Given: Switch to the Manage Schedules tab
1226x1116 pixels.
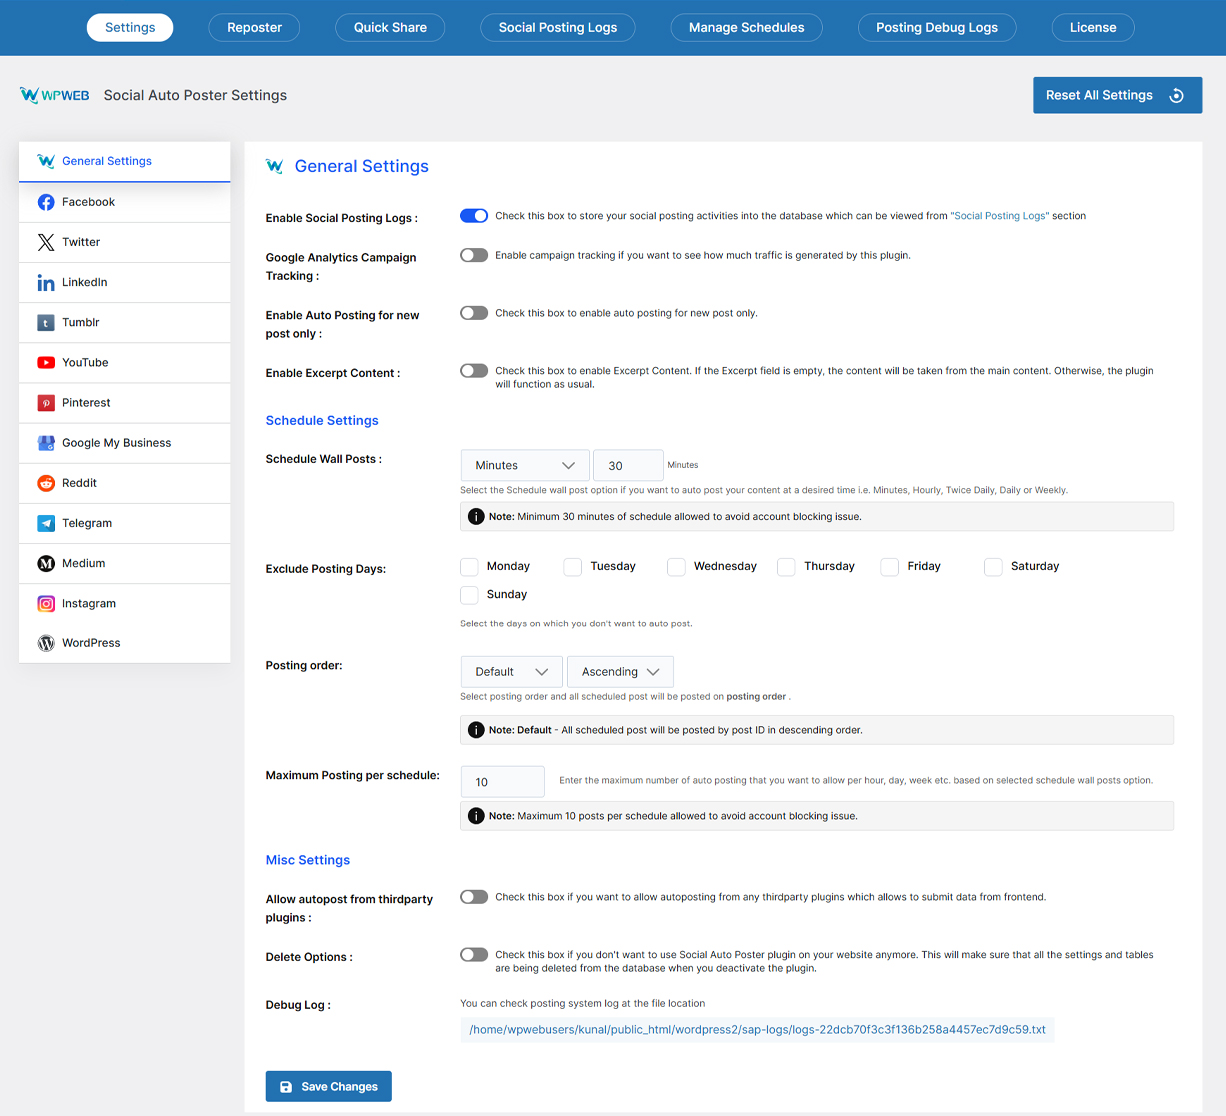Looking at the screenshot, I should [746, 28].
